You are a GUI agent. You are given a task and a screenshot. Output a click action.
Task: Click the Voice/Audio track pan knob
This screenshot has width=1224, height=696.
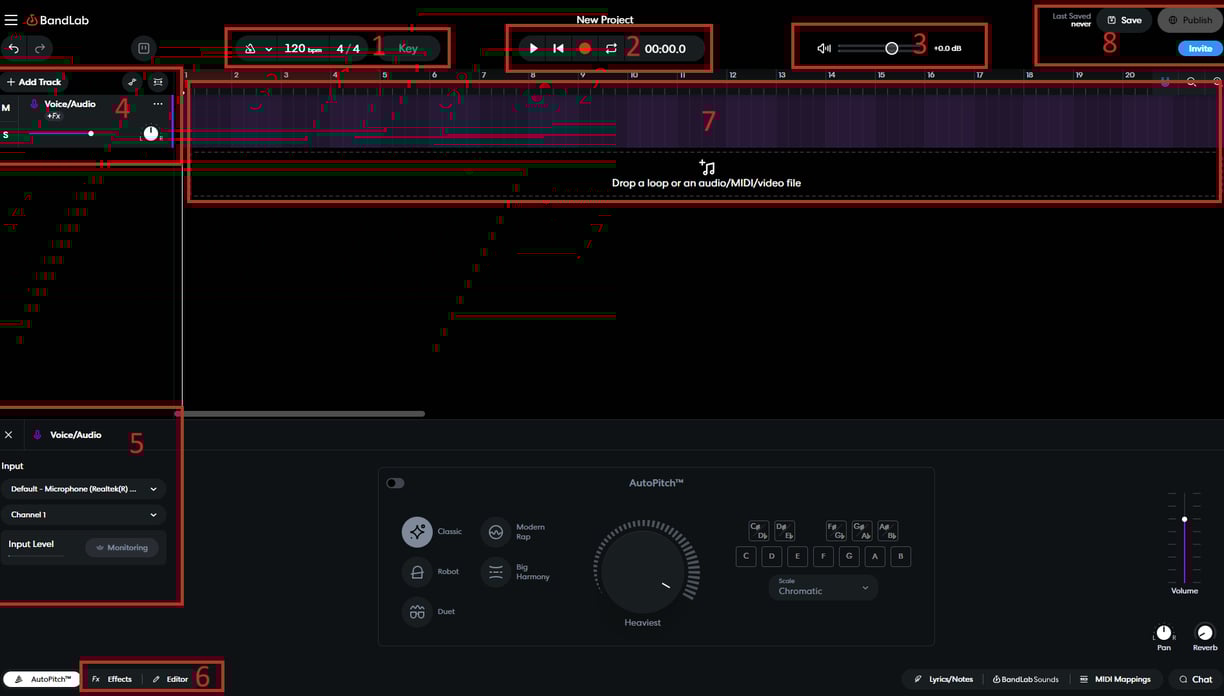pos(150,133)
